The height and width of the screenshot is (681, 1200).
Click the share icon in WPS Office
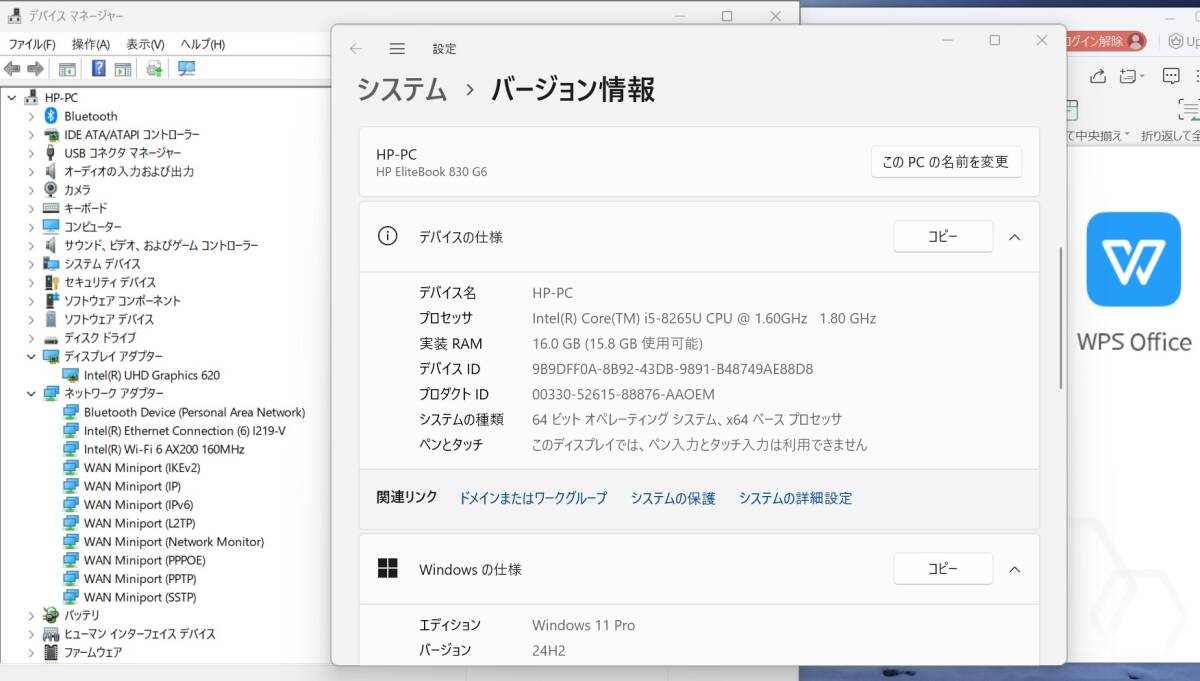point(1097,76)
